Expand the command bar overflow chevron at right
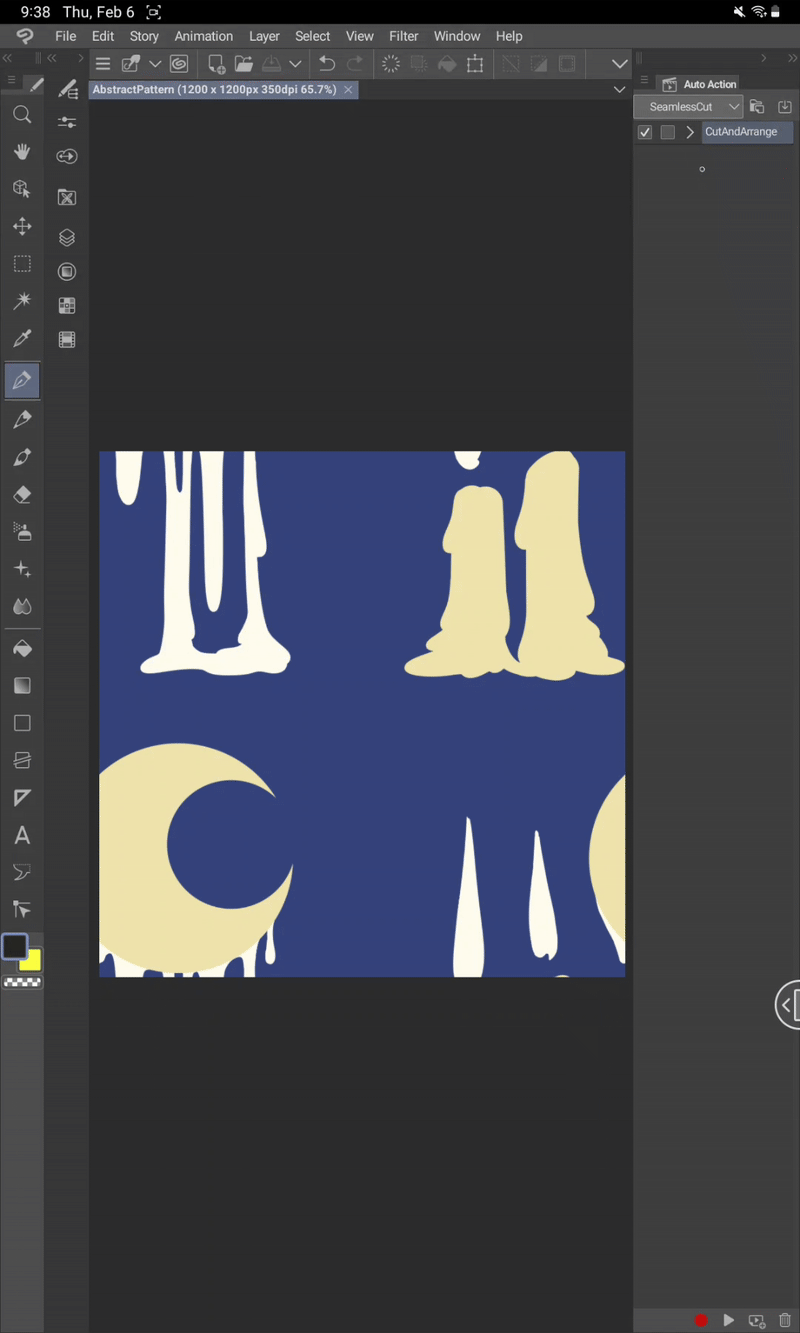Viewport: 800px width, 1333px height. coord(620,64)
